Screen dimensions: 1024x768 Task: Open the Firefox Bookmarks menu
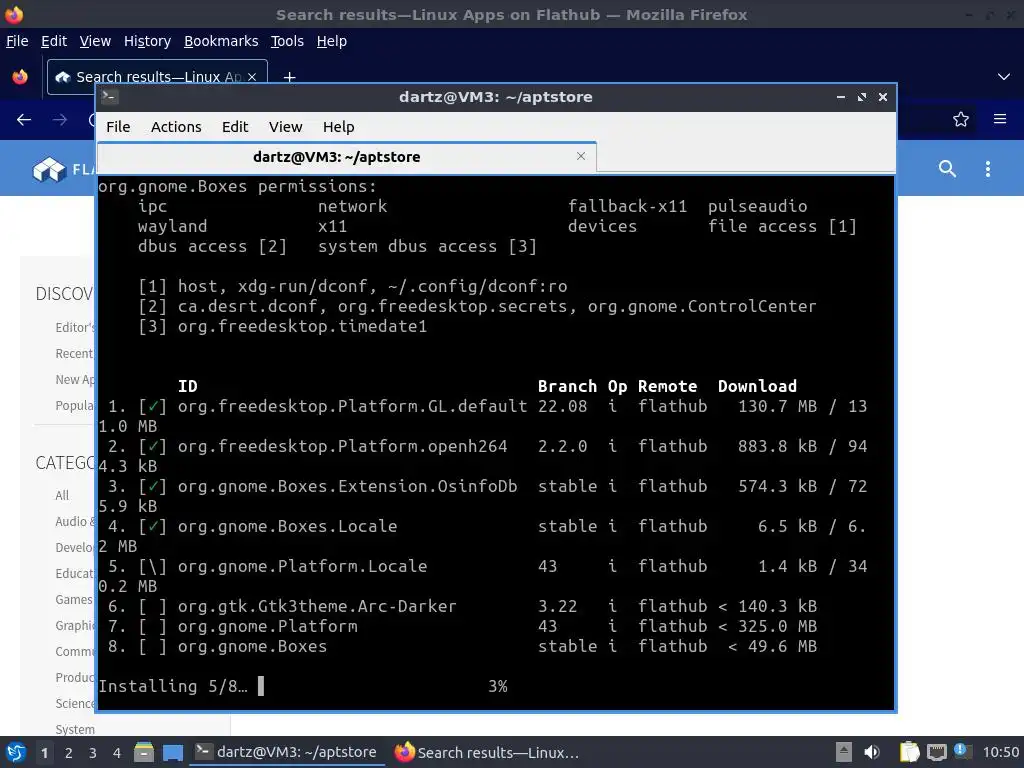(x=221, y=41)
